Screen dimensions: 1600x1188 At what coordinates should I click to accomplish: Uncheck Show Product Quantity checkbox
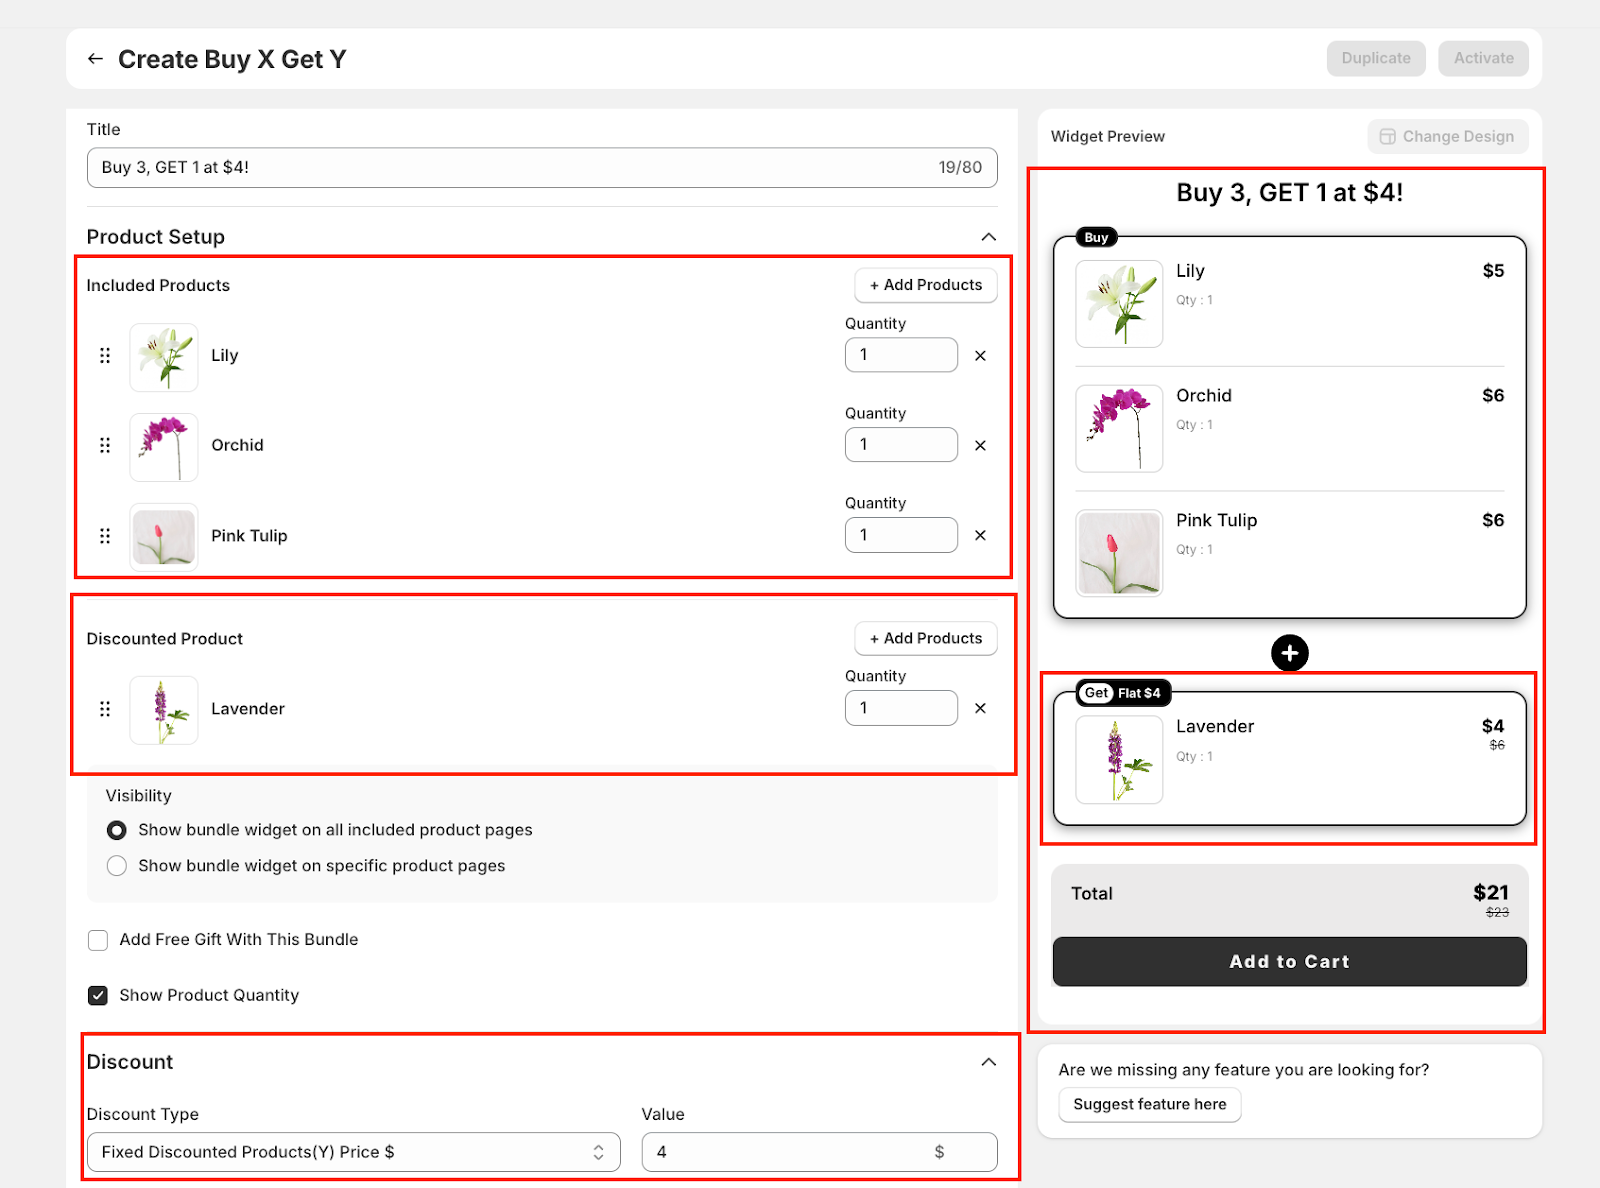(x=98, y=995)
